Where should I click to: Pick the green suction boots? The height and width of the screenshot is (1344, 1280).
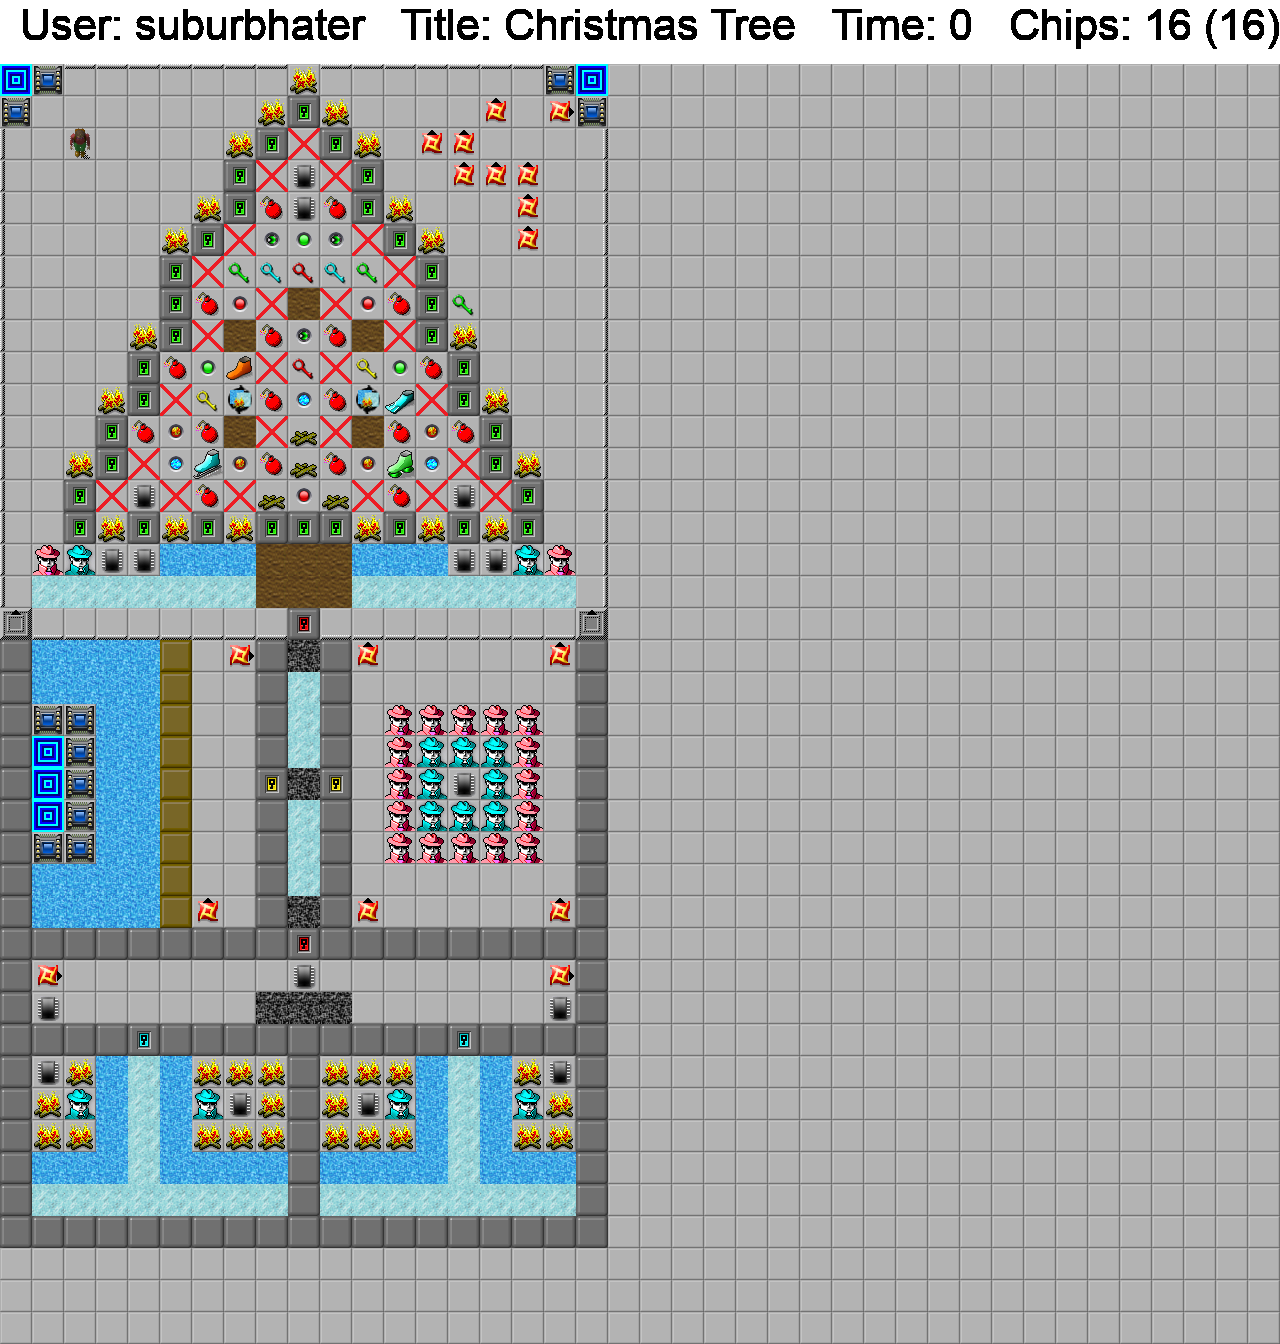click(400, 464)
